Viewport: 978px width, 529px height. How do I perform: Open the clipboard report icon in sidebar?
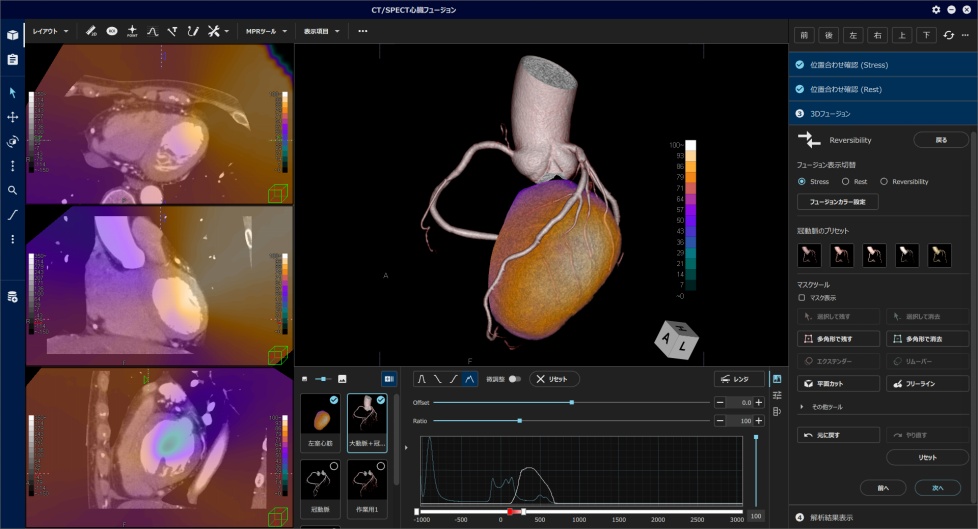[13, 59]
